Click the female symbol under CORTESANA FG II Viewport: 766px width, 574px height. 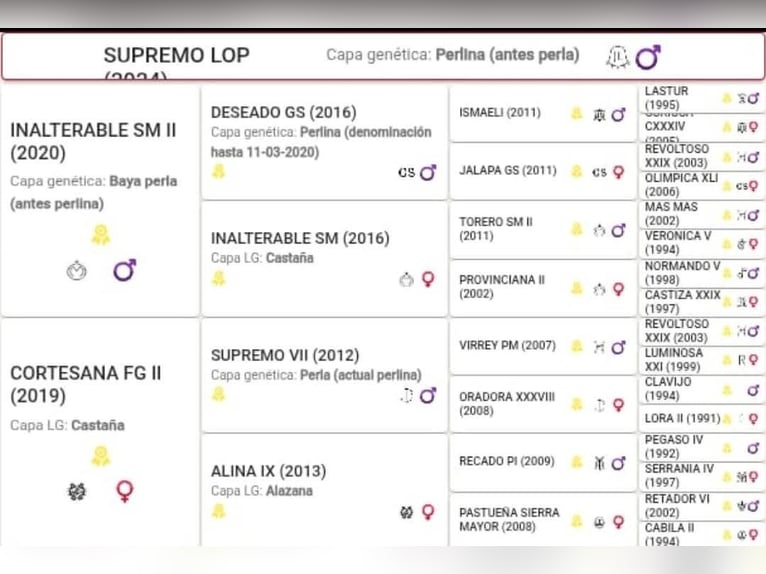coord(124,491)
